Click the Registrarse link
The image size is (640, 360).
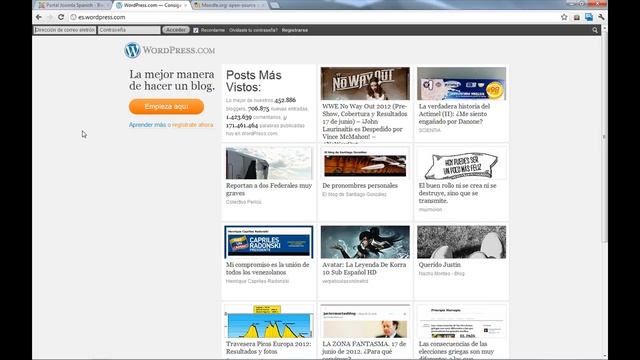(295, 30)
